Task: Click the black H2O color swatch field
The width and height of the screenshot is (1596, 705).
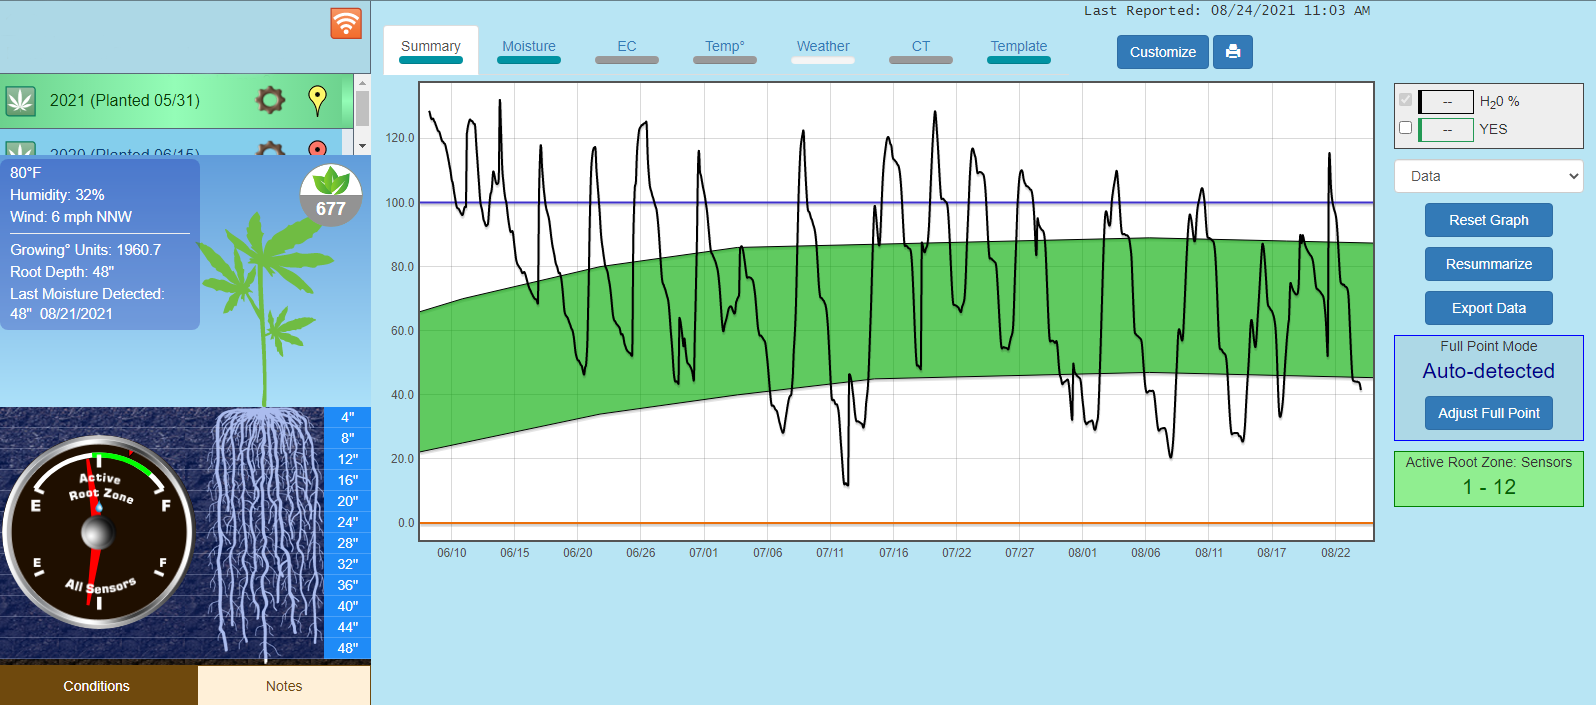Action: [1446, 102]
